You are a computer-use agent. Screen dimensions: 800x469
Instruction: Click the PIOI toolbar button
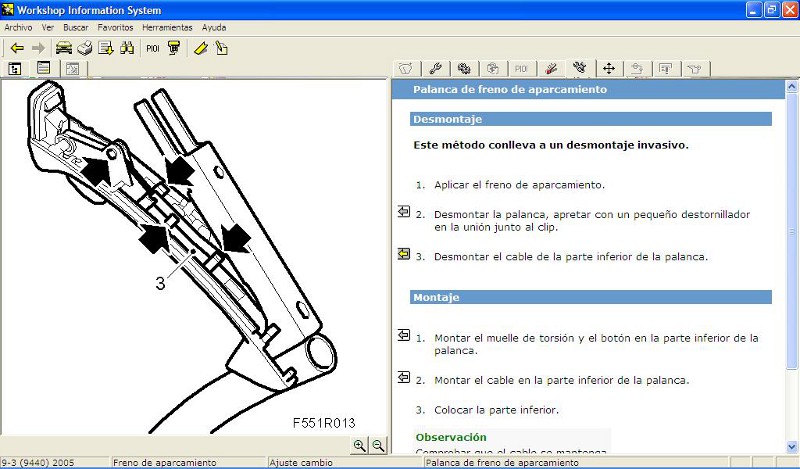152,48
